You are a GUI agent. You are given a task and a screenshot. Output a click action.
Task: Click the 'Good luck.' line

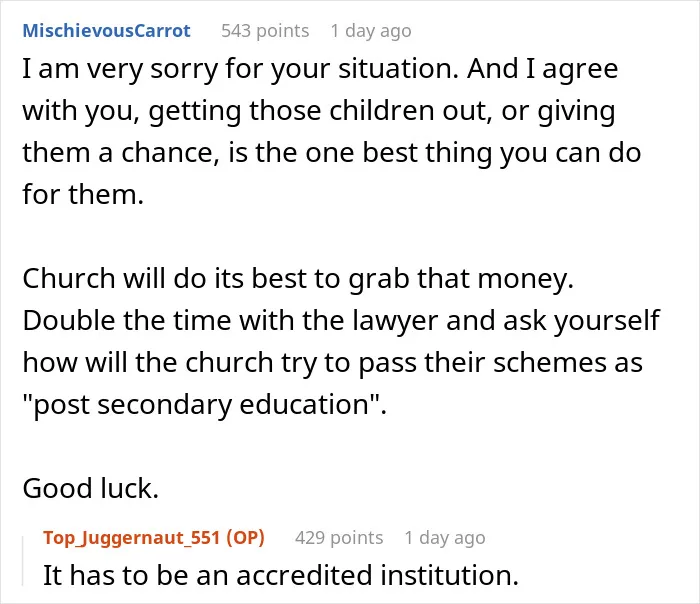pos(91,488)
